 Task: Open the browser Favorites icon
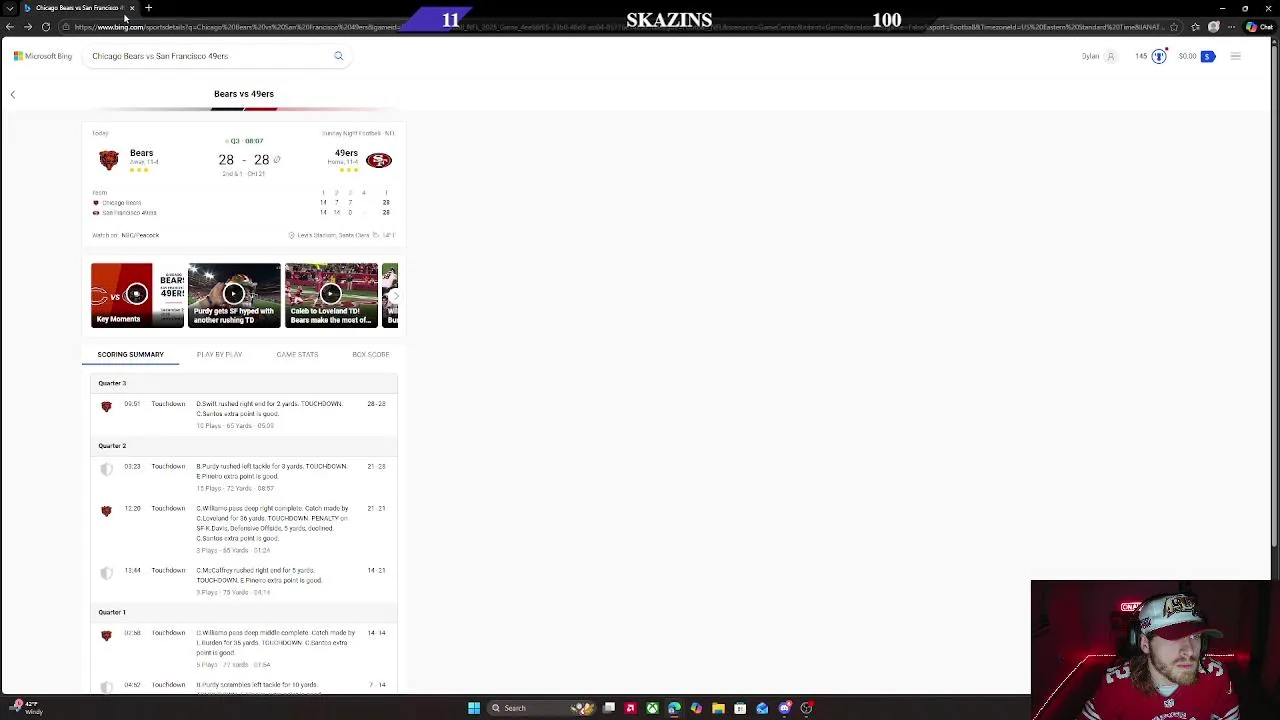1195,27
